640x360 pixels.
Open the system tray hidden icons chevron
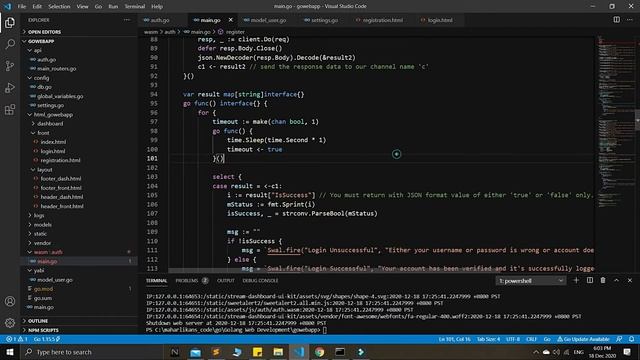coord(536,352)
